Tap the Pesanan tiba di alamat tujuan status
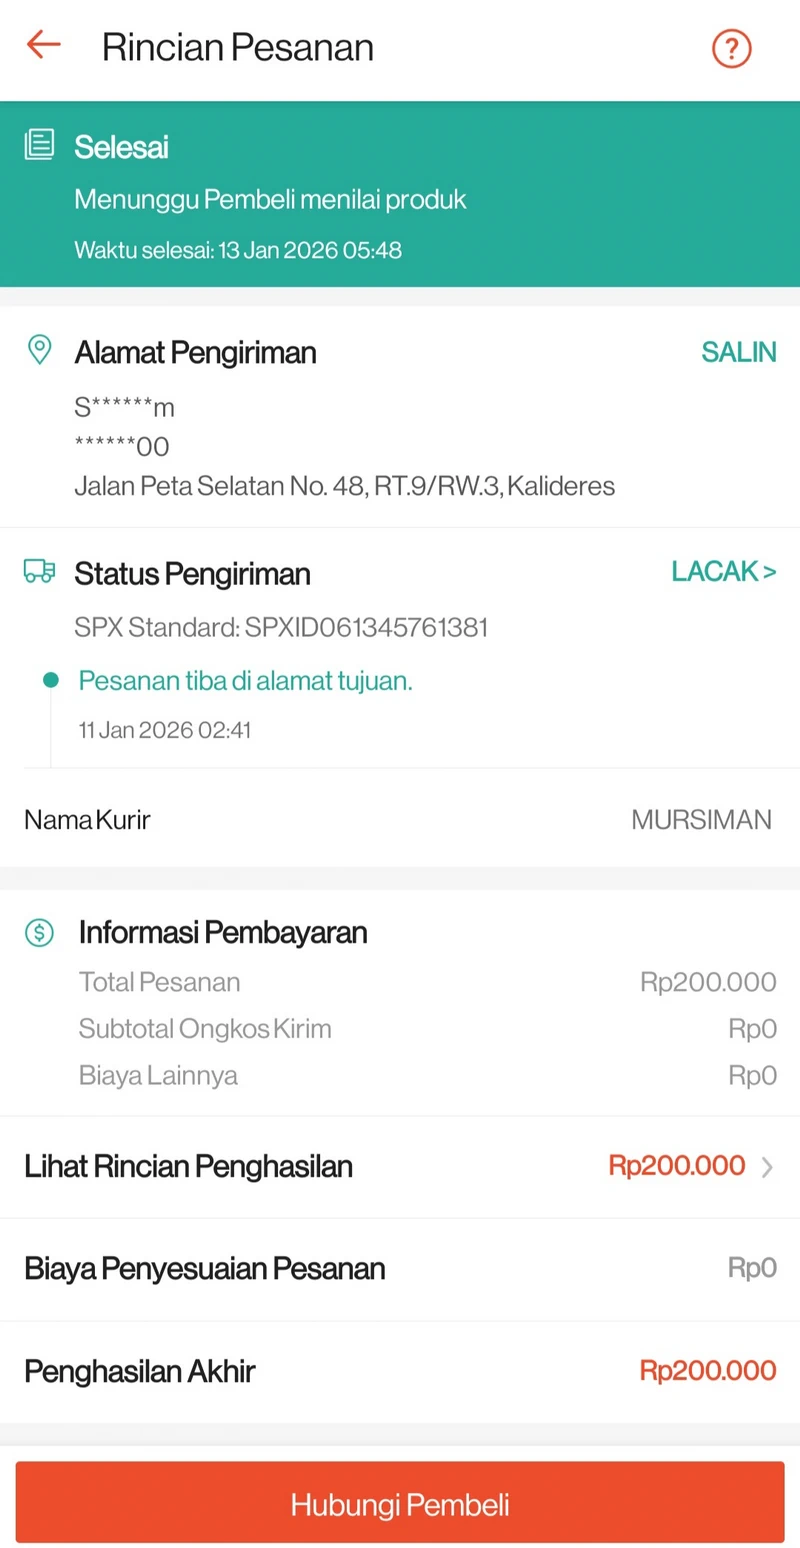The height and width of the screenshot is (1548, 800). click(246, 682)
